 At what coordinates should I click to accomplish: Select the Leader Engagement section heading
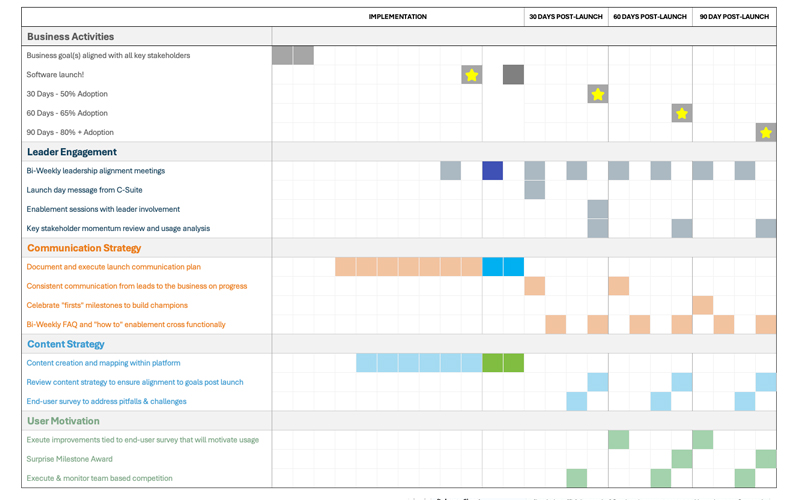(72, 152)
